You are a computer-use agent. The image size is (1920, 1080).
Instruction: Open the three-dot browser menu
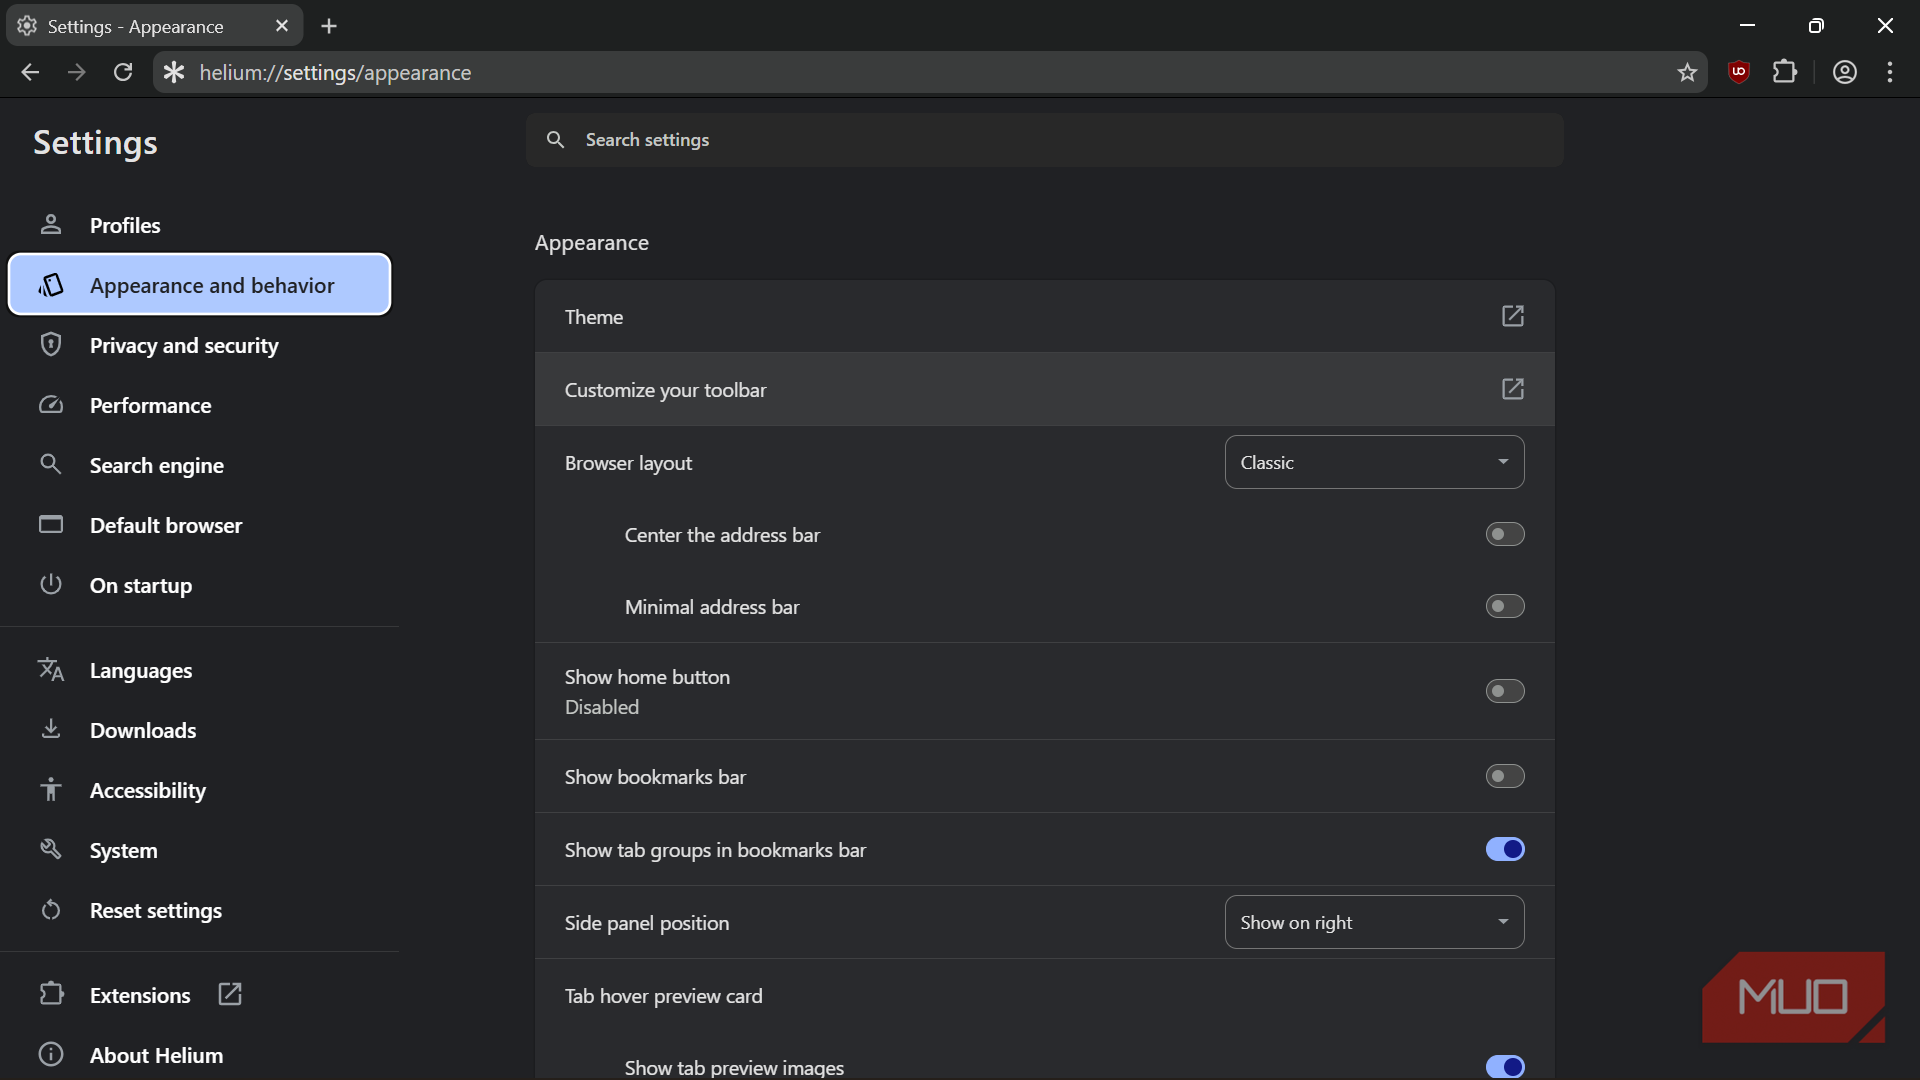point(1890,72)
